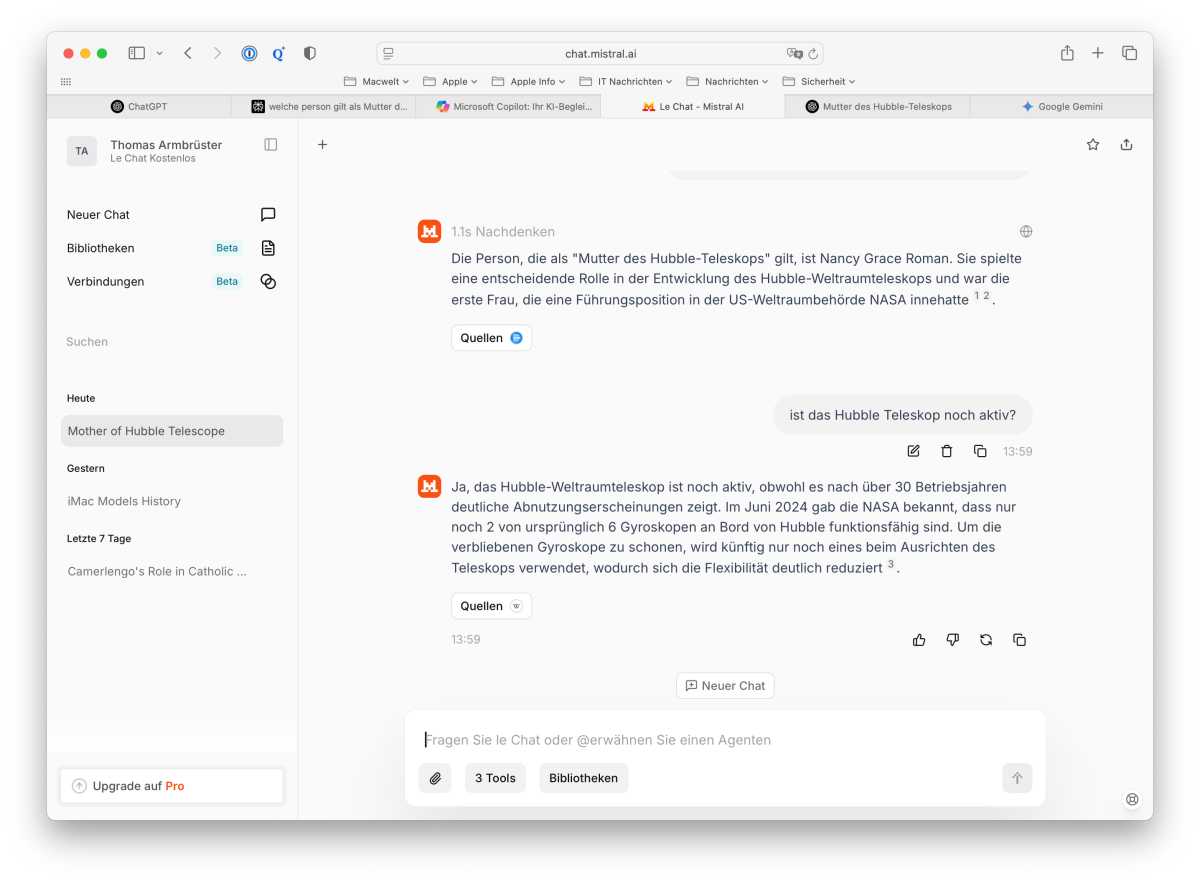Edit the user message with the pencil icon

click(x=913, y=451)
